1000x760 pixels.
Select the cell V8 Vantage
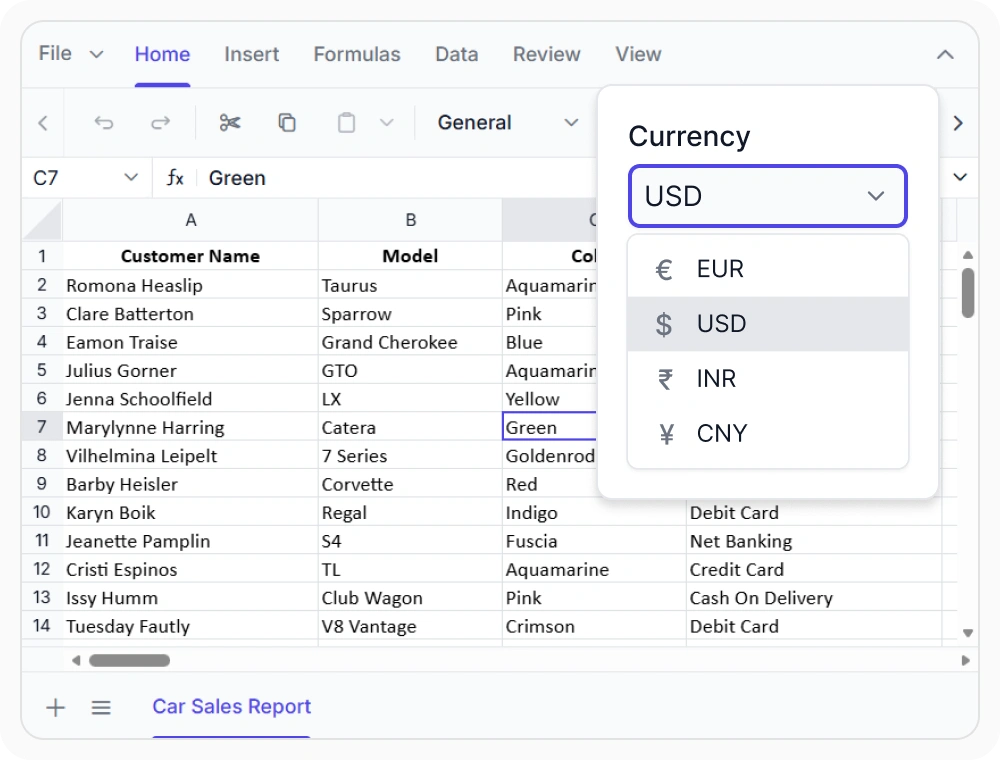tap(410, 626)
